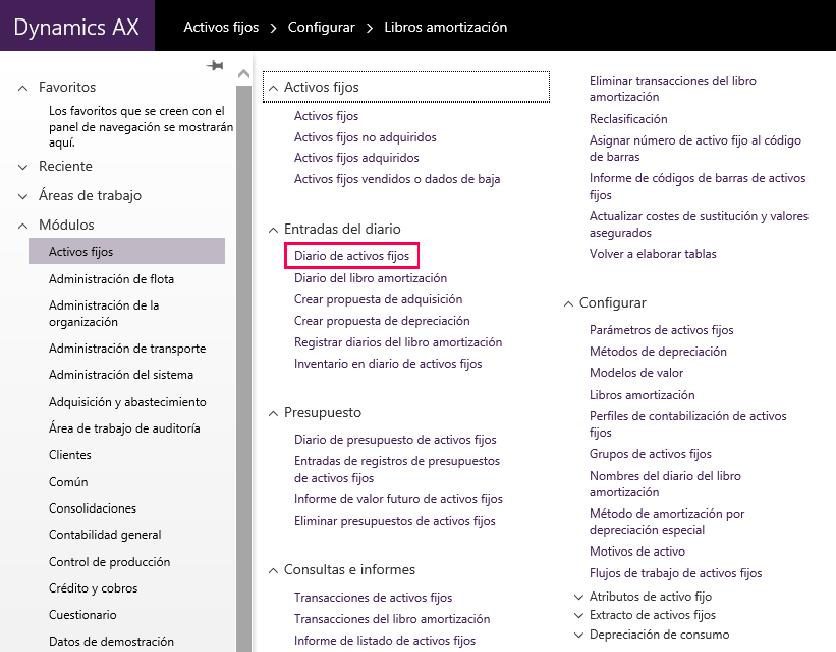Open Eliminar presupuestos de activos fijos
Screen dimensions: 836x652
point(395,521)
